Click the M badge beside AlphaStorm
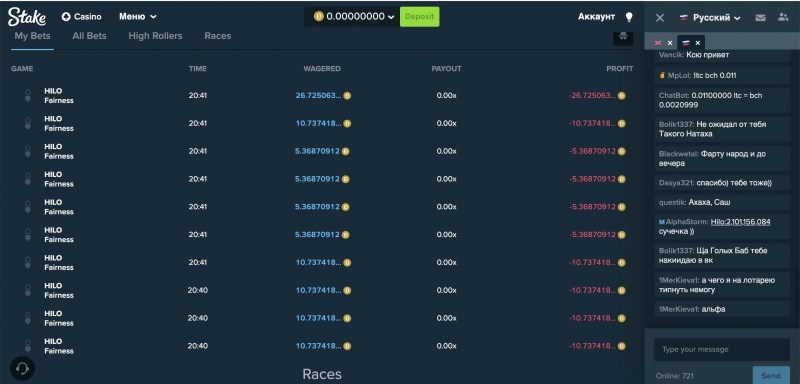Screen dimensions: 800x384 (x=662, y=222)
